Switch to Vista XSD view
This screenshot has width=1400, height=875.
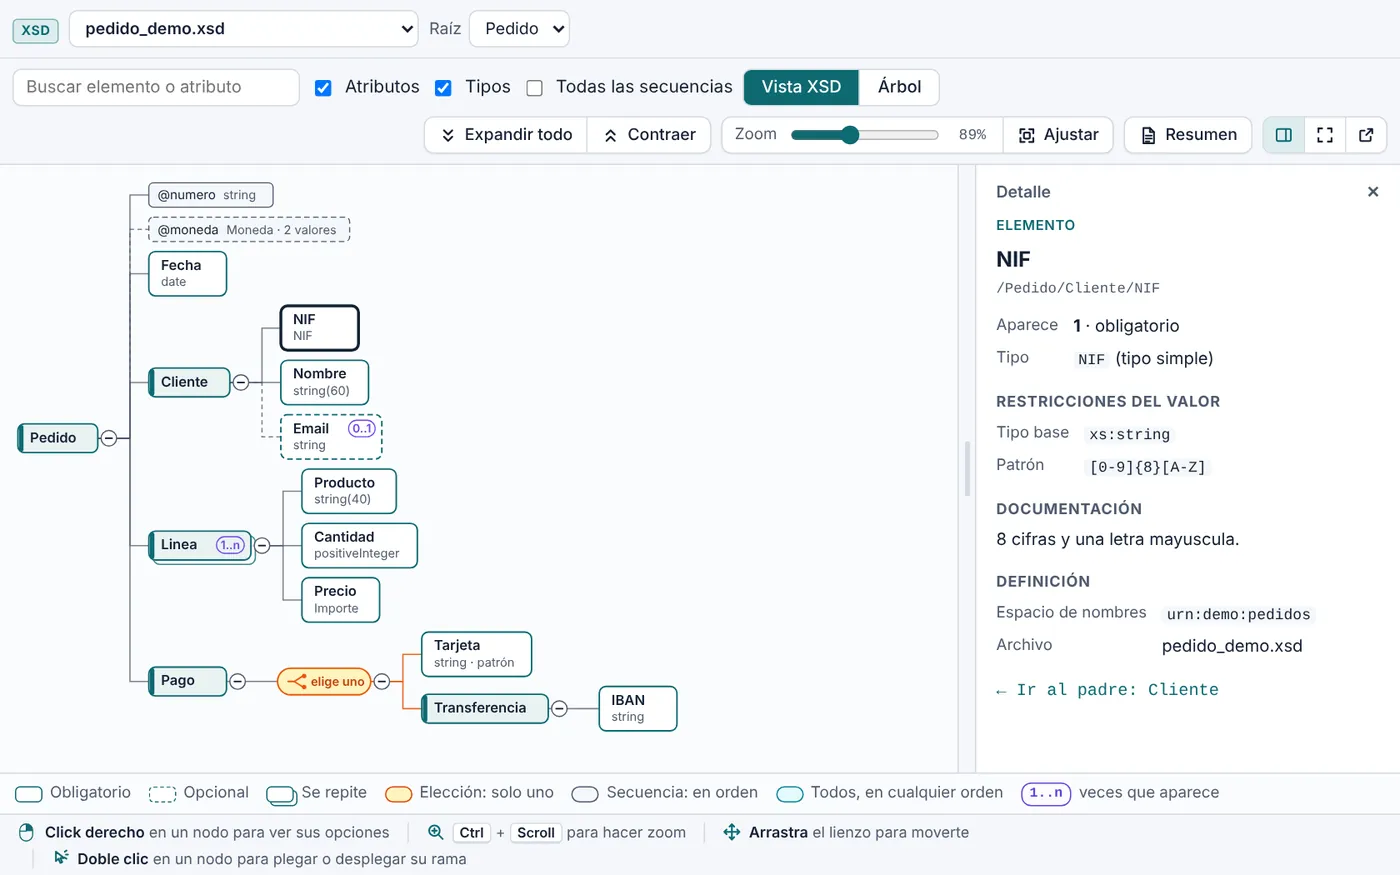pos(801,87)
